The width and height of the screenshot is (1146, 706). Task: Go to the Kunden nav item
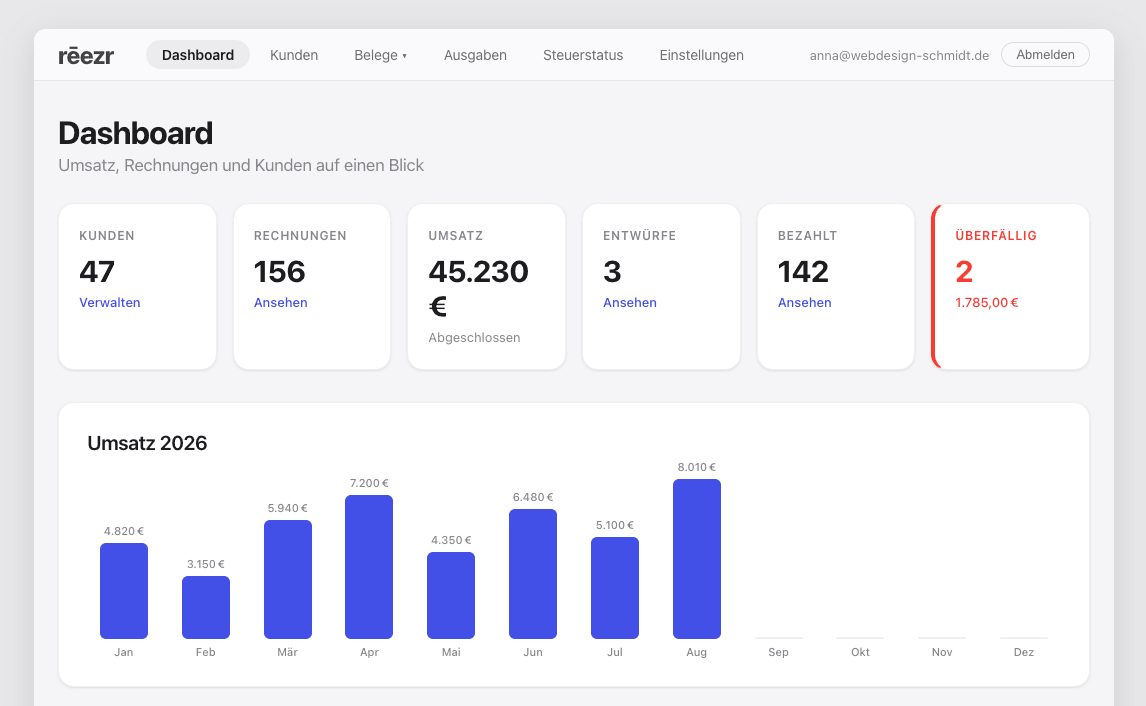click(x=294, y=55)
